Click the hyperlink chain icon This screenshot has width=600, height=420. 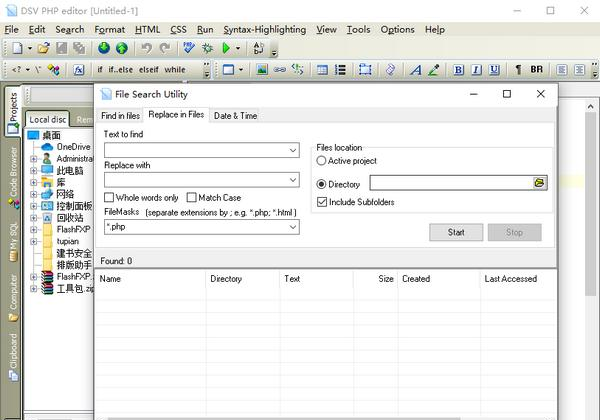280,70
